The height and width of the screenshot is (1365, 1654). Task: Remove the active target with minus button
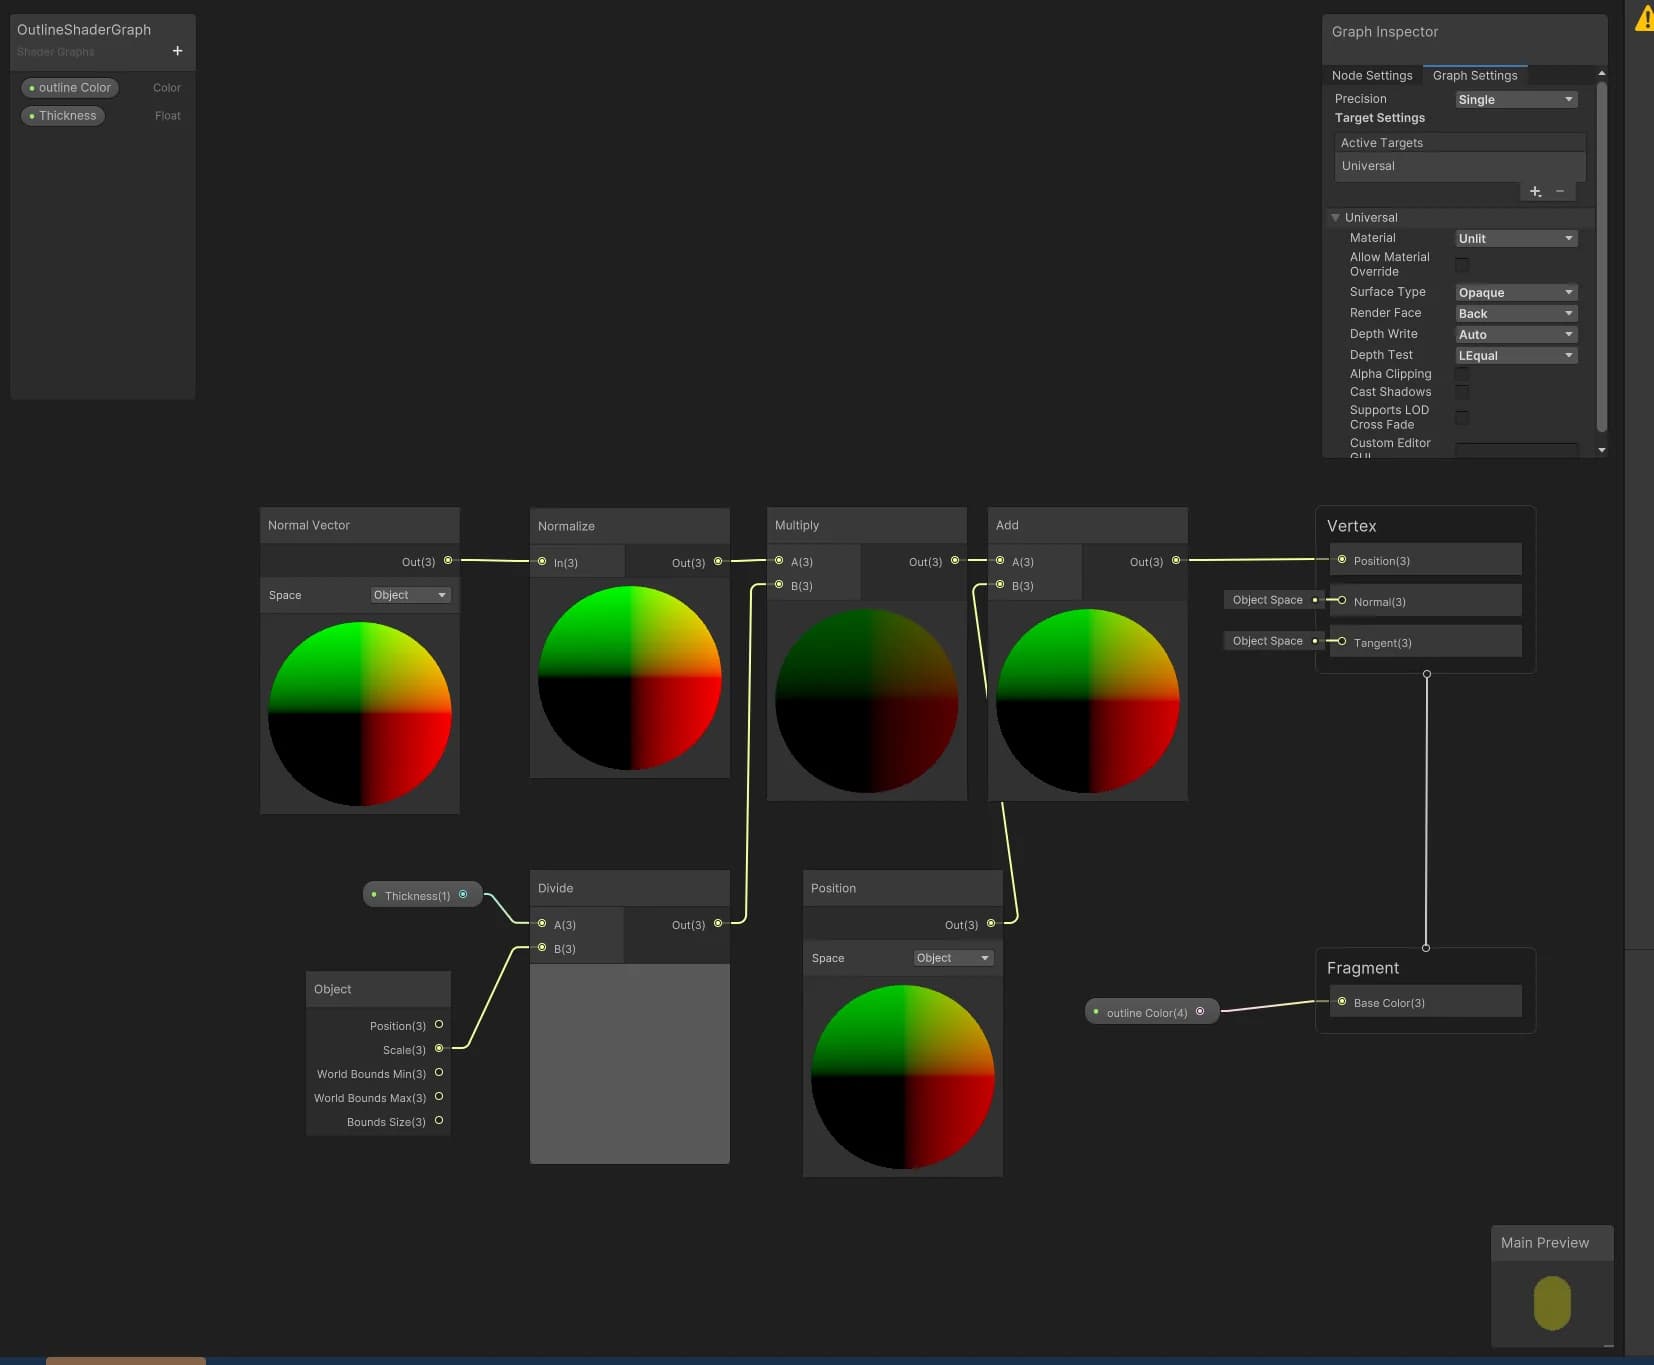(x=1560, y=191)
